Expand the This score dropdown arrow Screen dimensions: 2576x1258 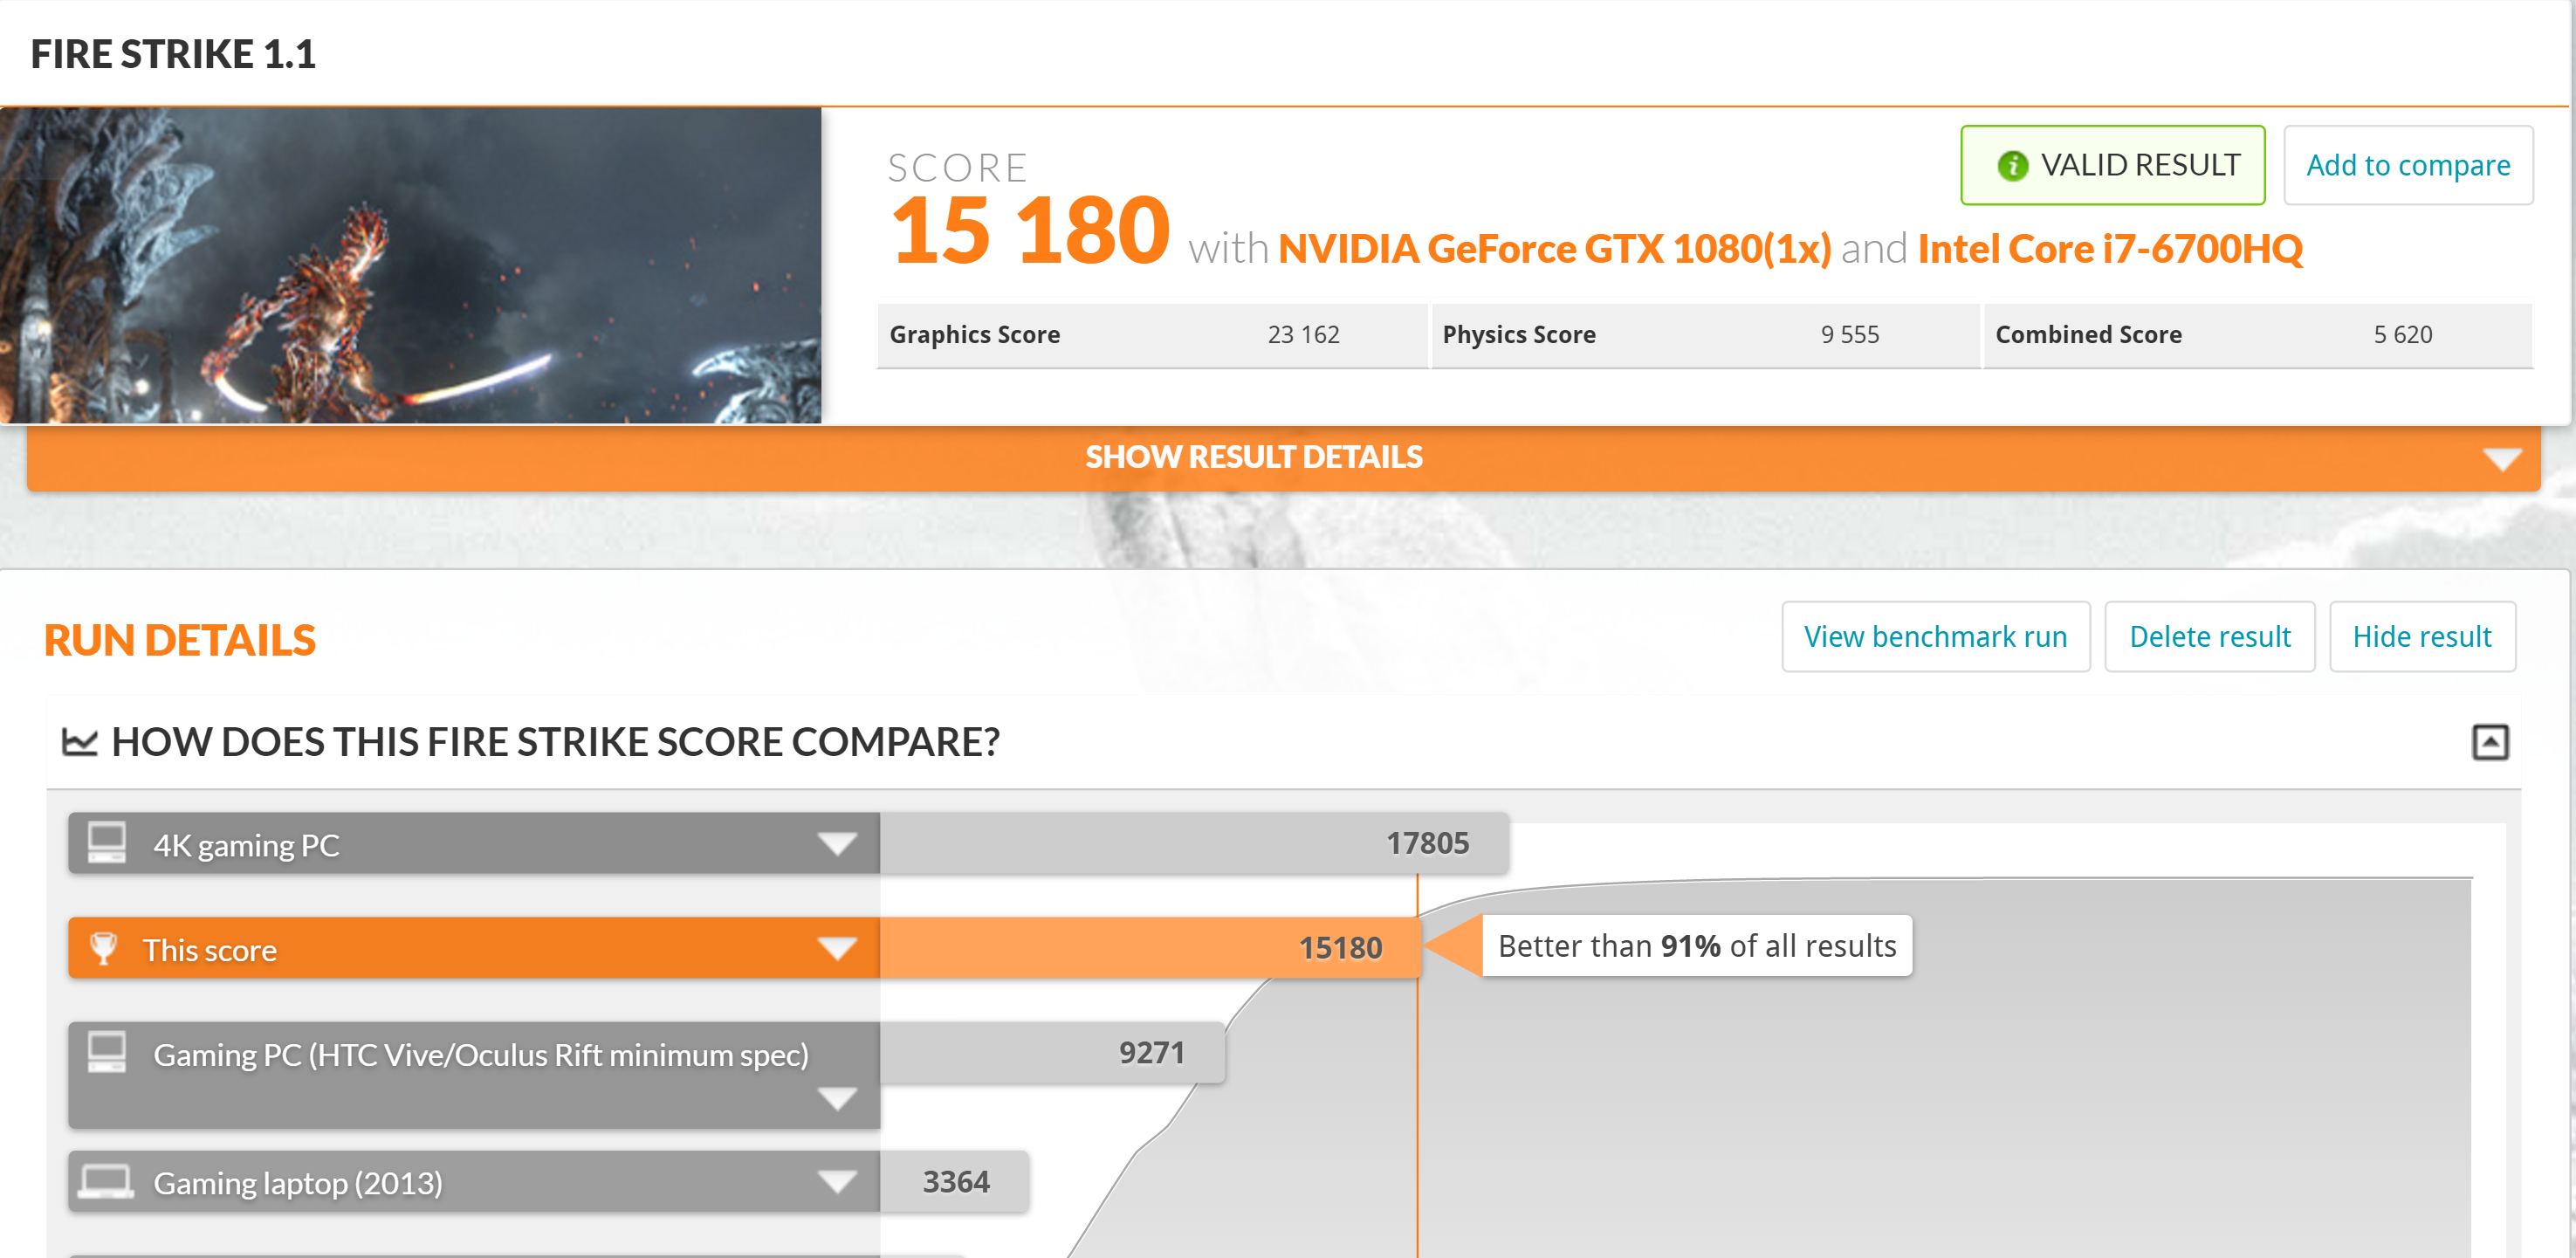click(837, 948)
